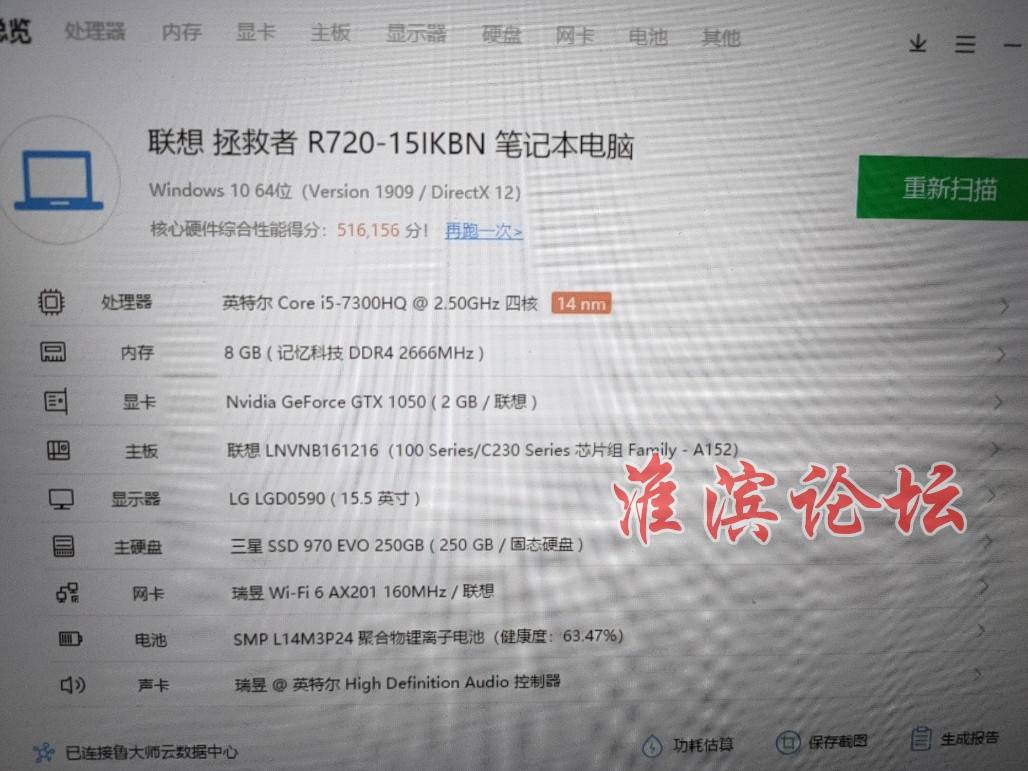Click the 14 nm orange badge

pyautogui.click(x=582, y=304)
